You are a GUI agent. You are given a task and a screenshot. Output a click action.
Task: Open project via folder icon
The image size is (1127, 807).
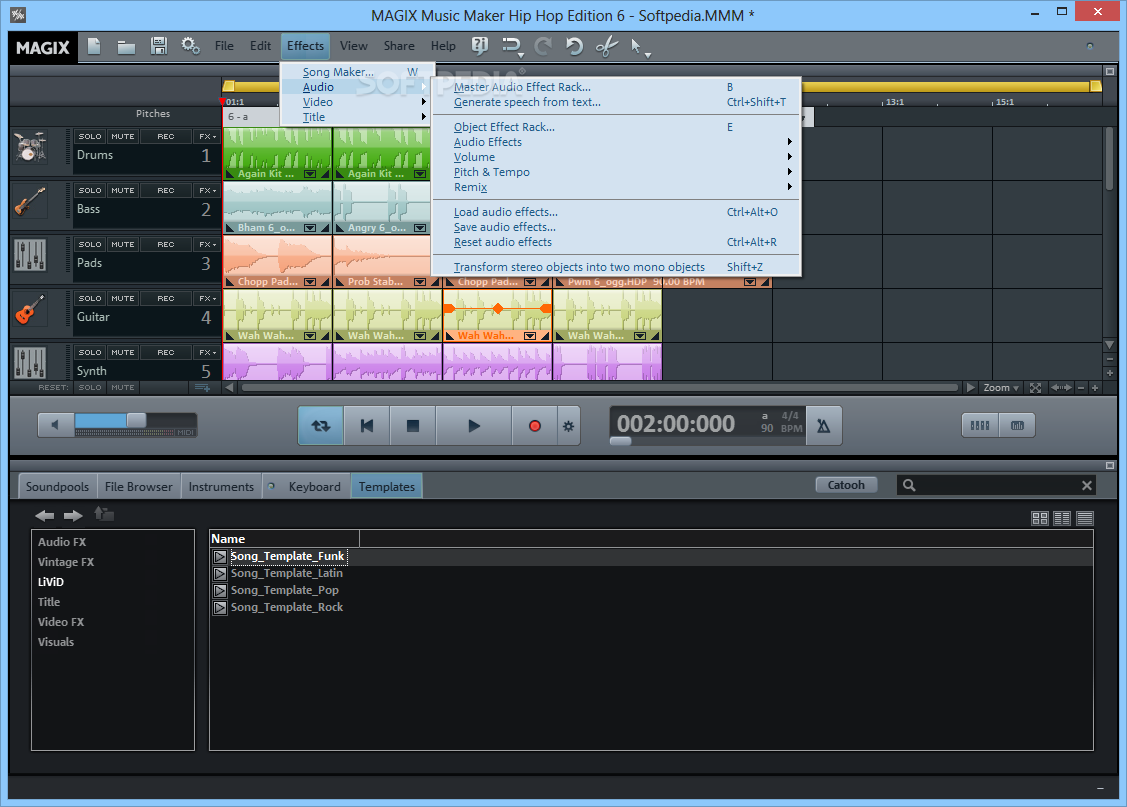point(126,47)
